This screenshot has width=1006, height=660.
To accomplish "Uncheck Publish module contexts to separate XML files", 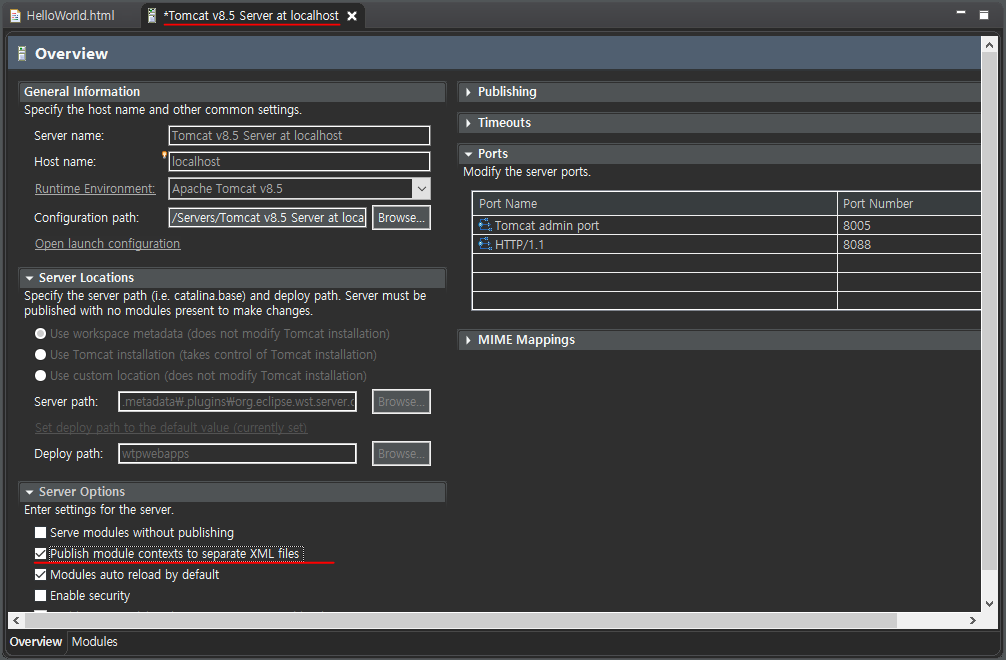I will [x=40, y=554].
